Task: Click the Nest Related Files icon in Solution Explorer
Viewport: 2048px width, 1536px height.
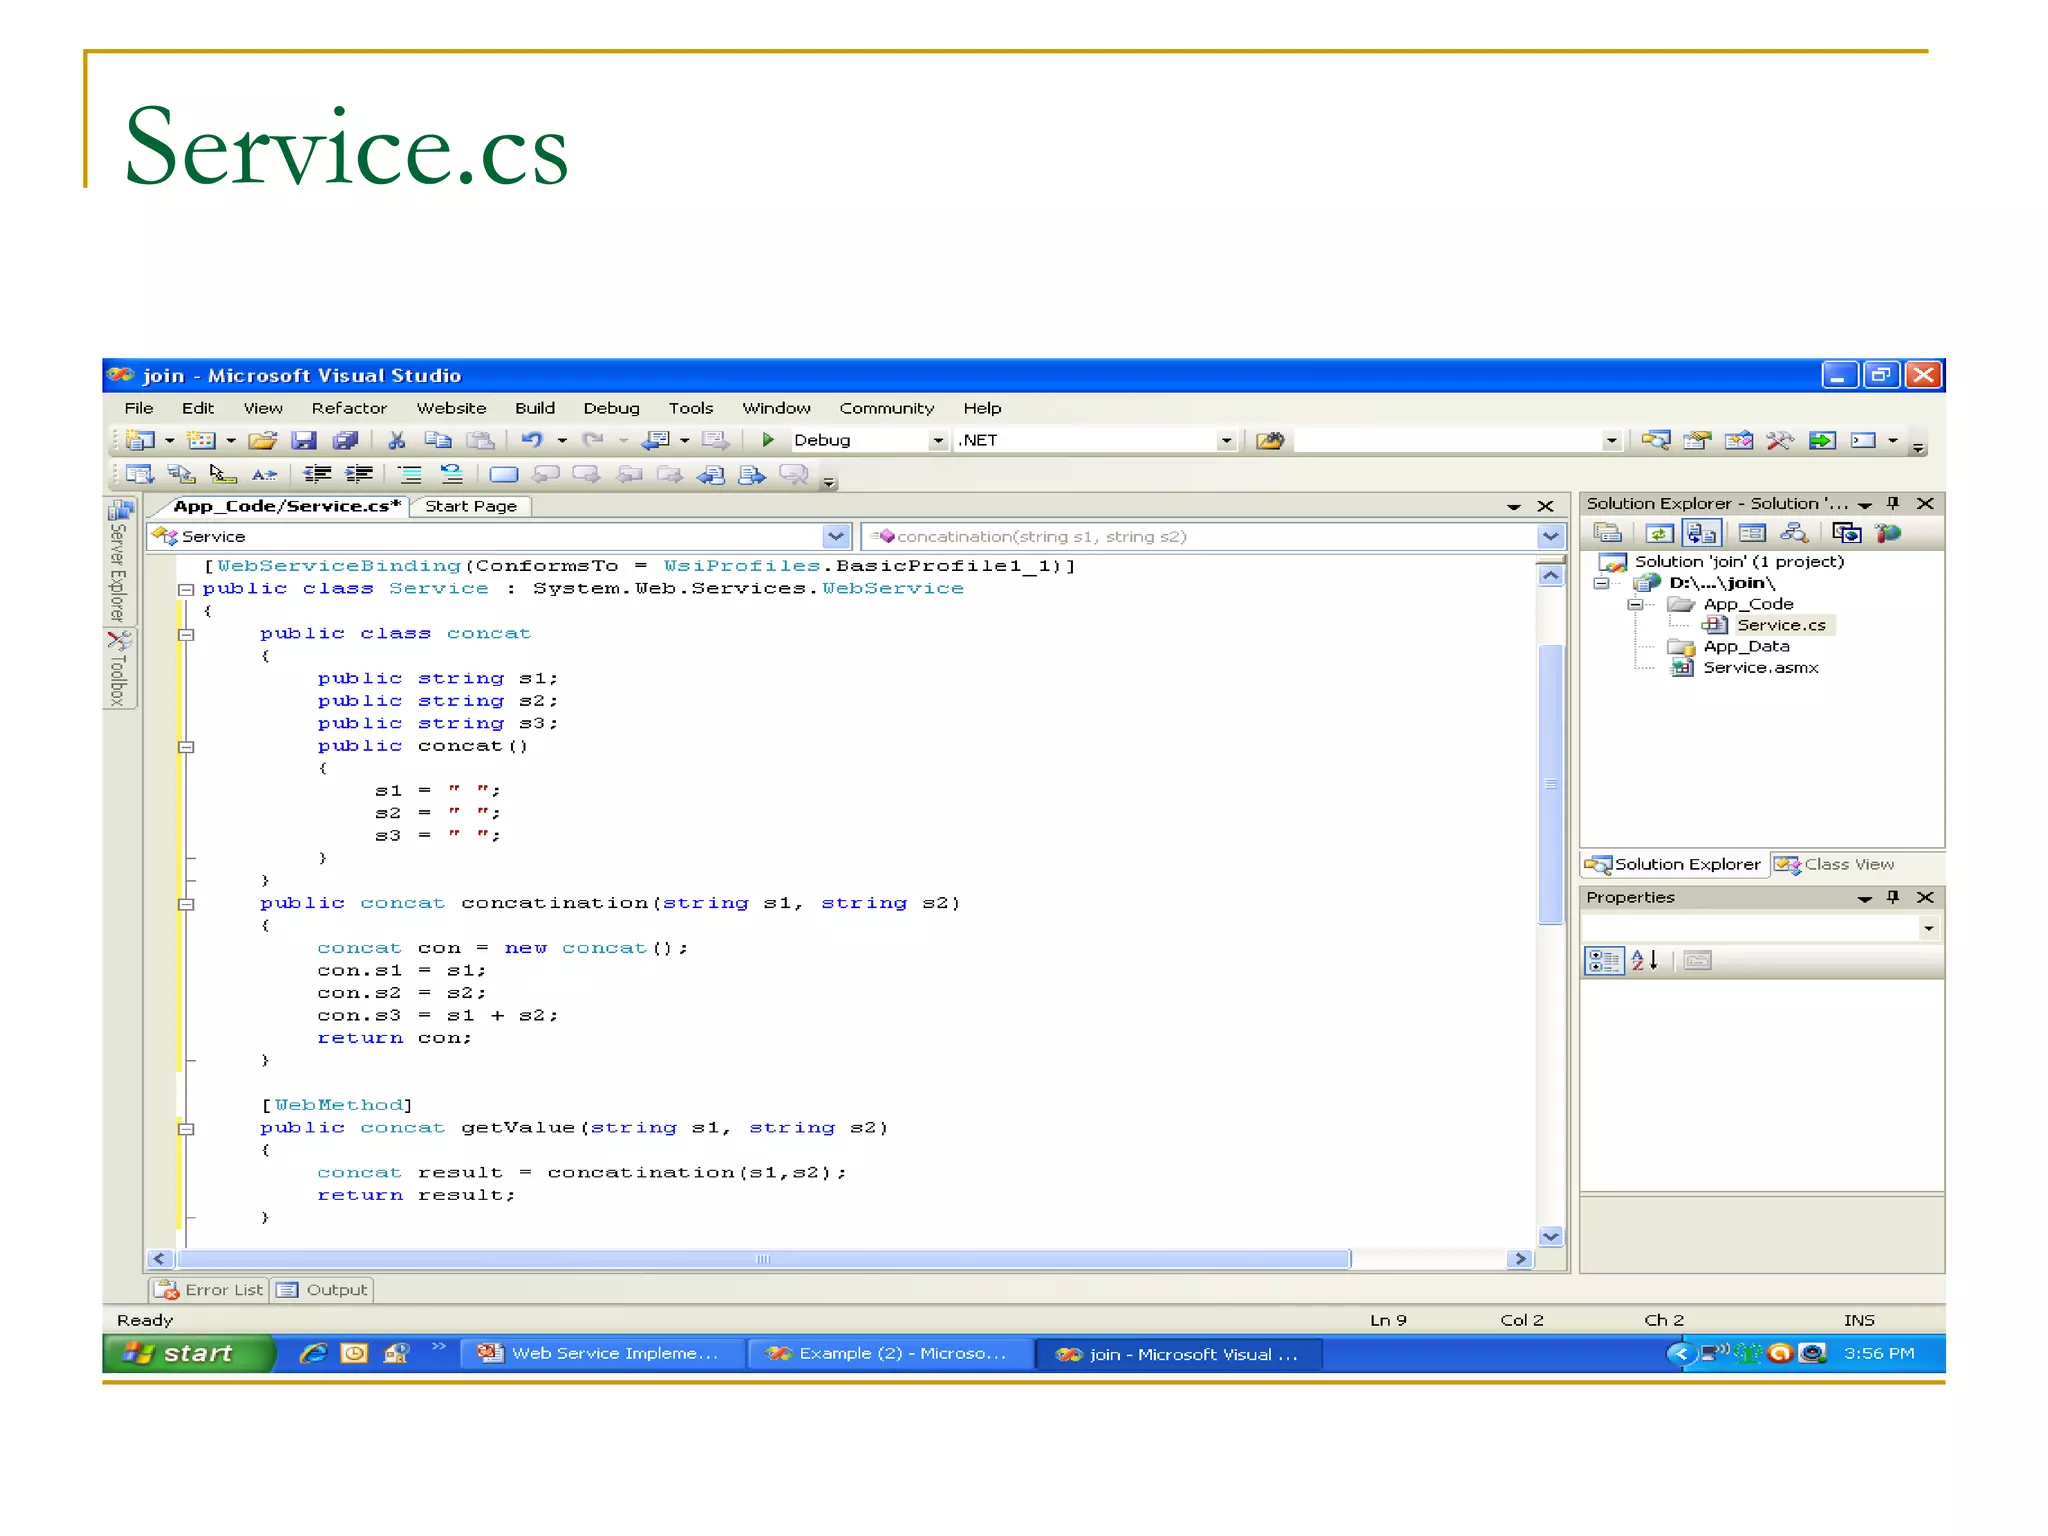Action: click(1701, 534)
